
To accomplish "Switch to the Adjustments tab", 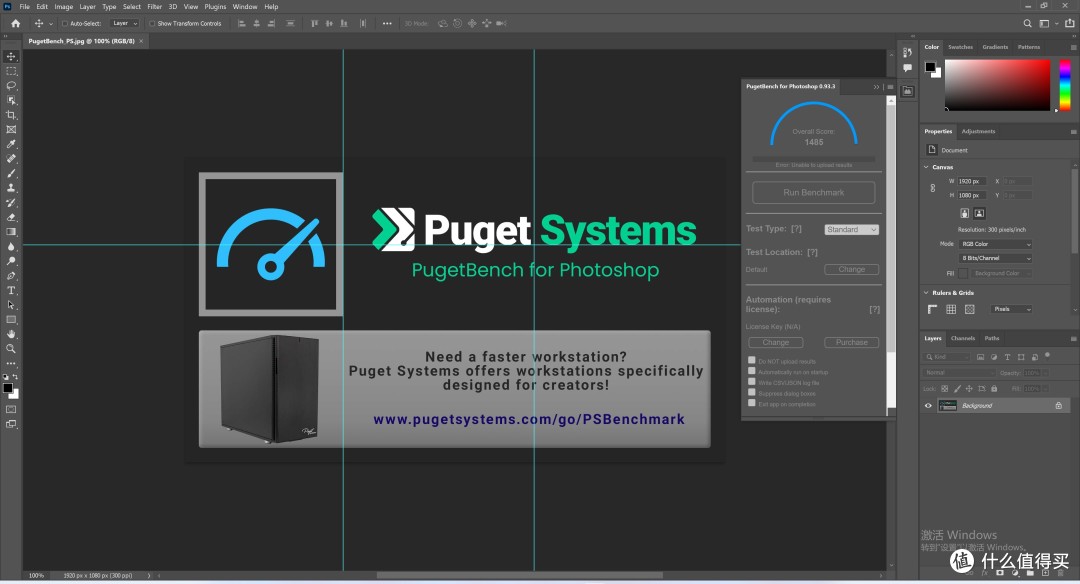I will (978, 131).
